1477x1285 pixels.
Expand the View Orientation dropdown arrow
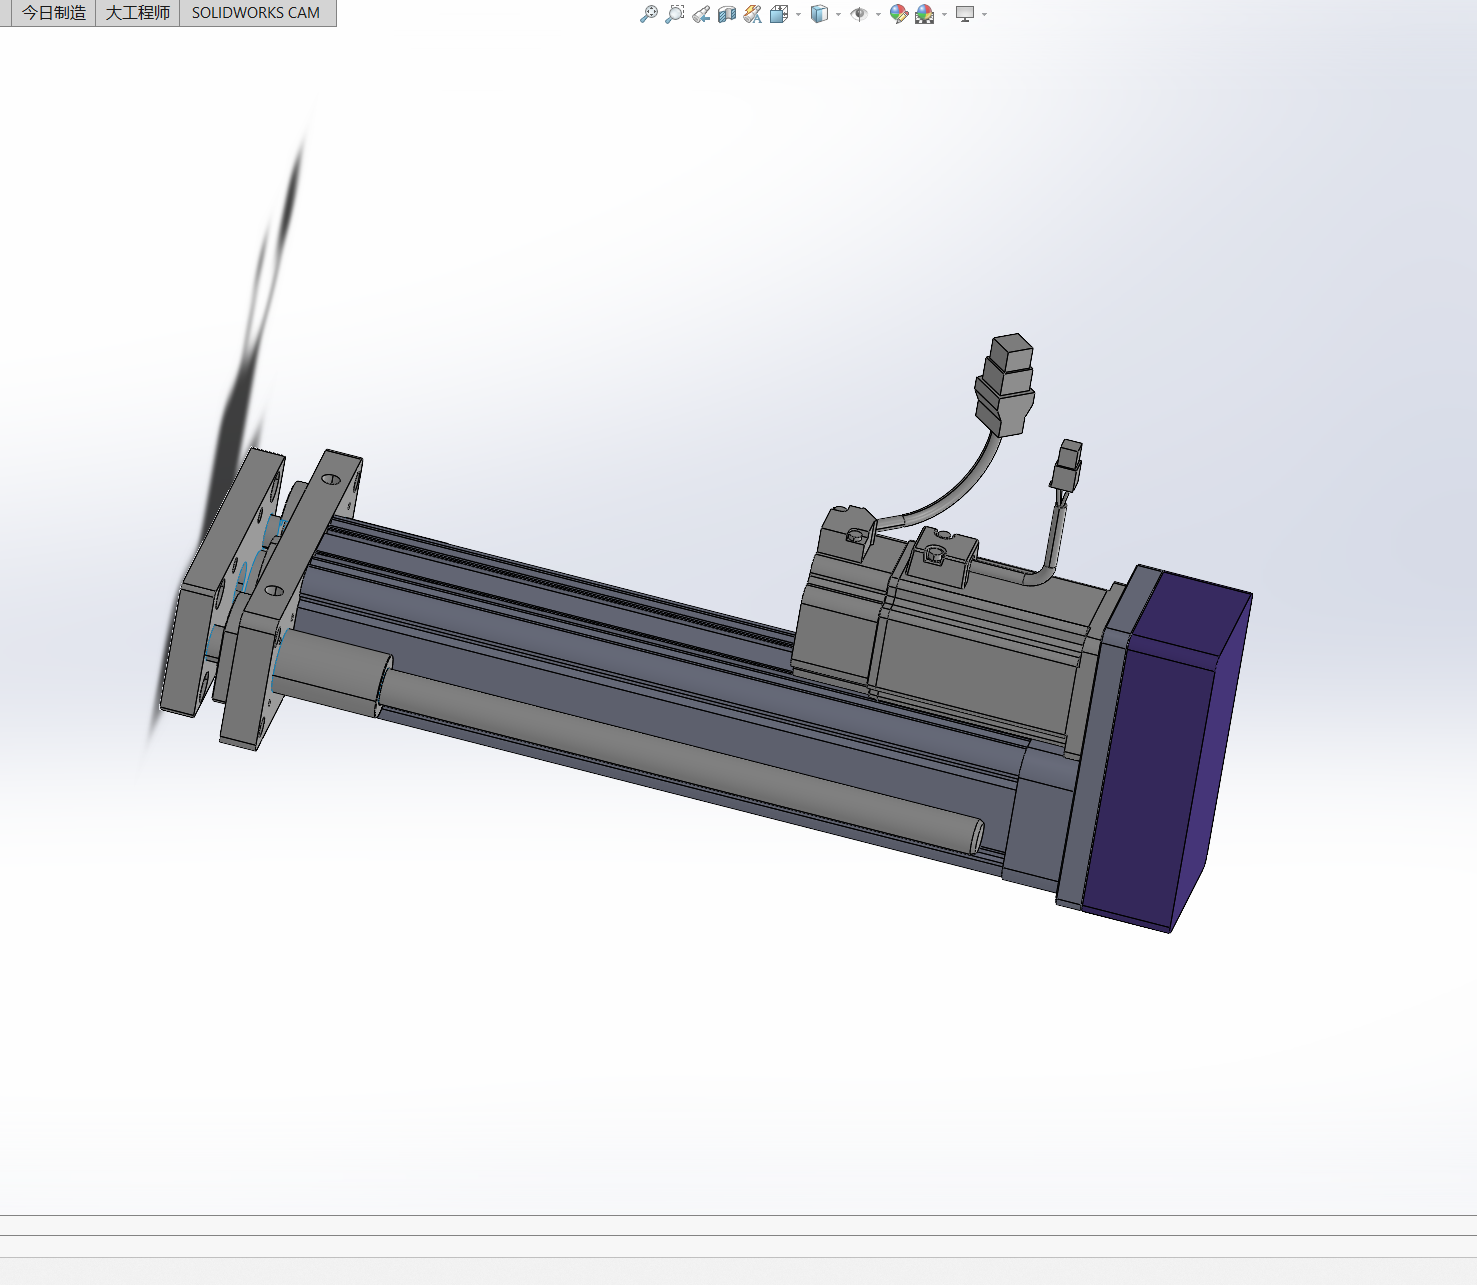(798, 14)
